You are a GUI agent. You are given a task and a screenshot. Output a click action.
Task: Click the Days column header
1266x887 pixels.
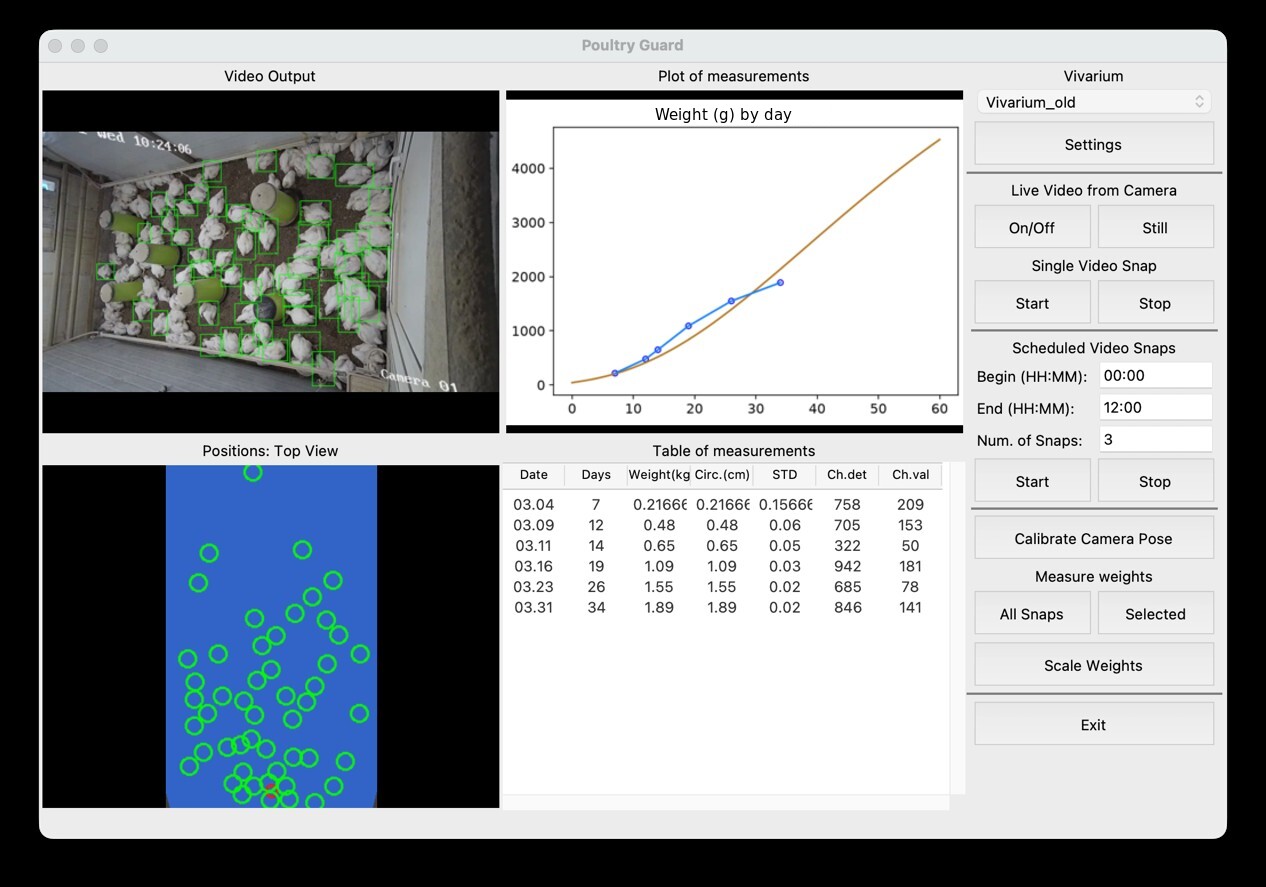click(x=596, y=475)
